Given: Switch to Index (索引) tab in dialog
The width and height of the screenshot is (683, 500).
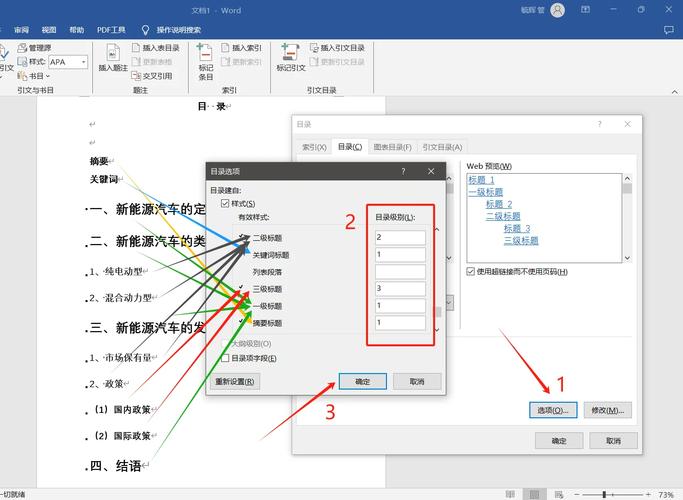Looking at the screenshot, I should (314, 147).
